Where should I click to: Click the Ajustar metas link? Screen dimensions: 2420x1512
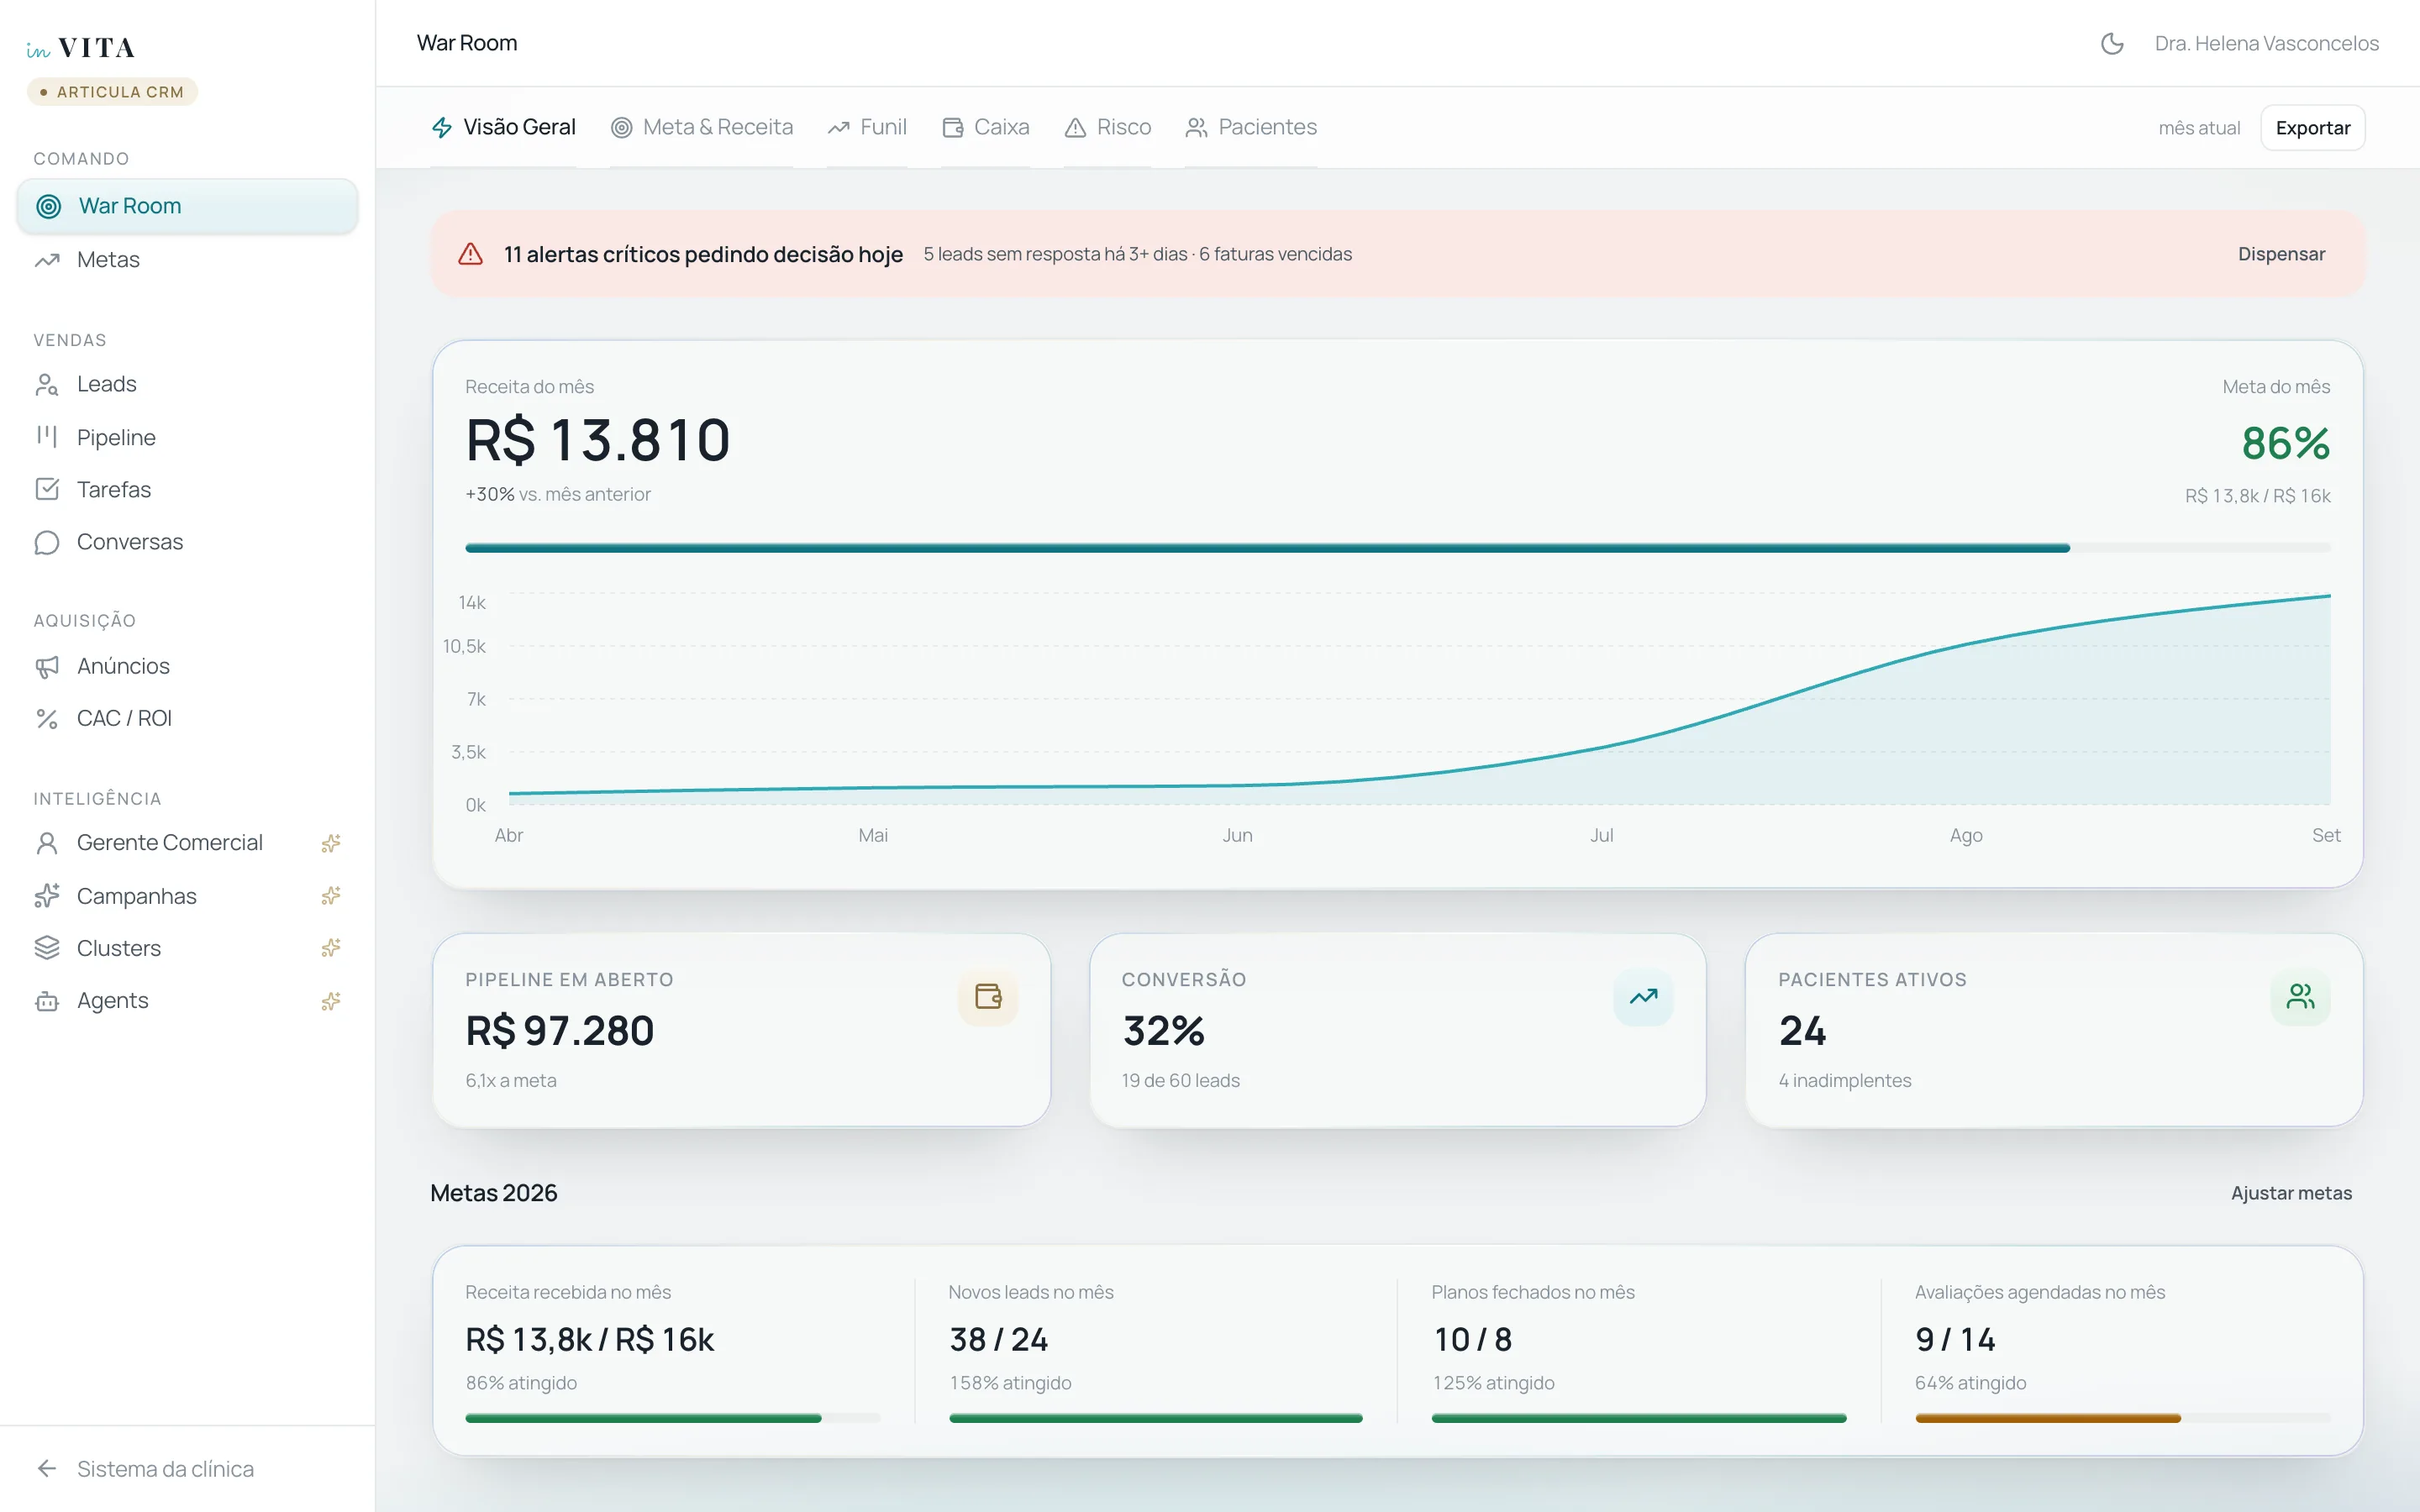pyautogui.click(x=2291, y=1193)
